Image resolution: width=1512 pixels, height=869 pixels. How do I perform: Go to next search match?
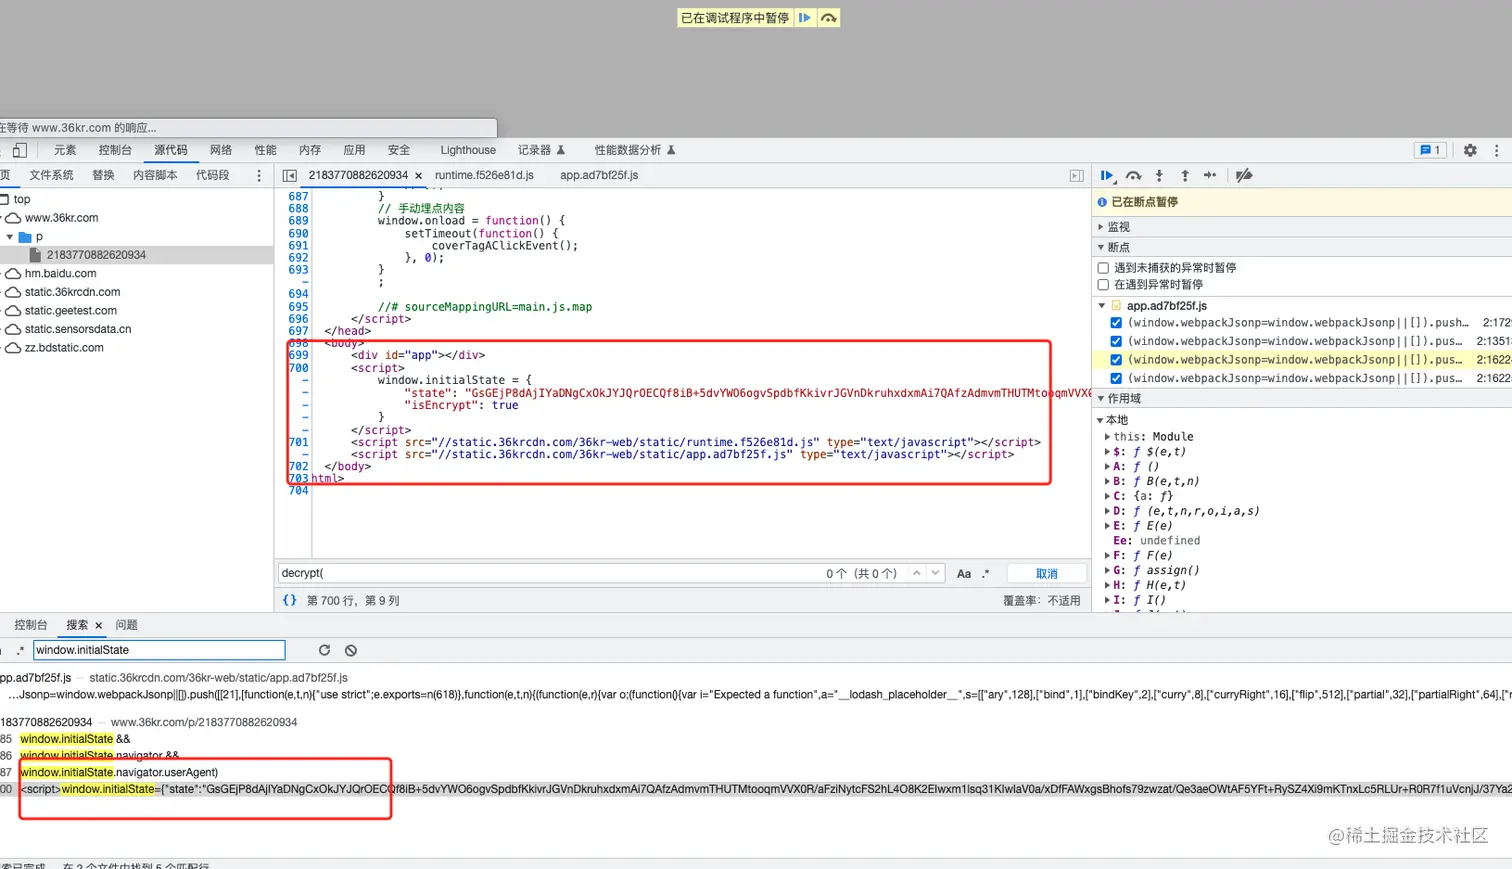pos(935,573)
